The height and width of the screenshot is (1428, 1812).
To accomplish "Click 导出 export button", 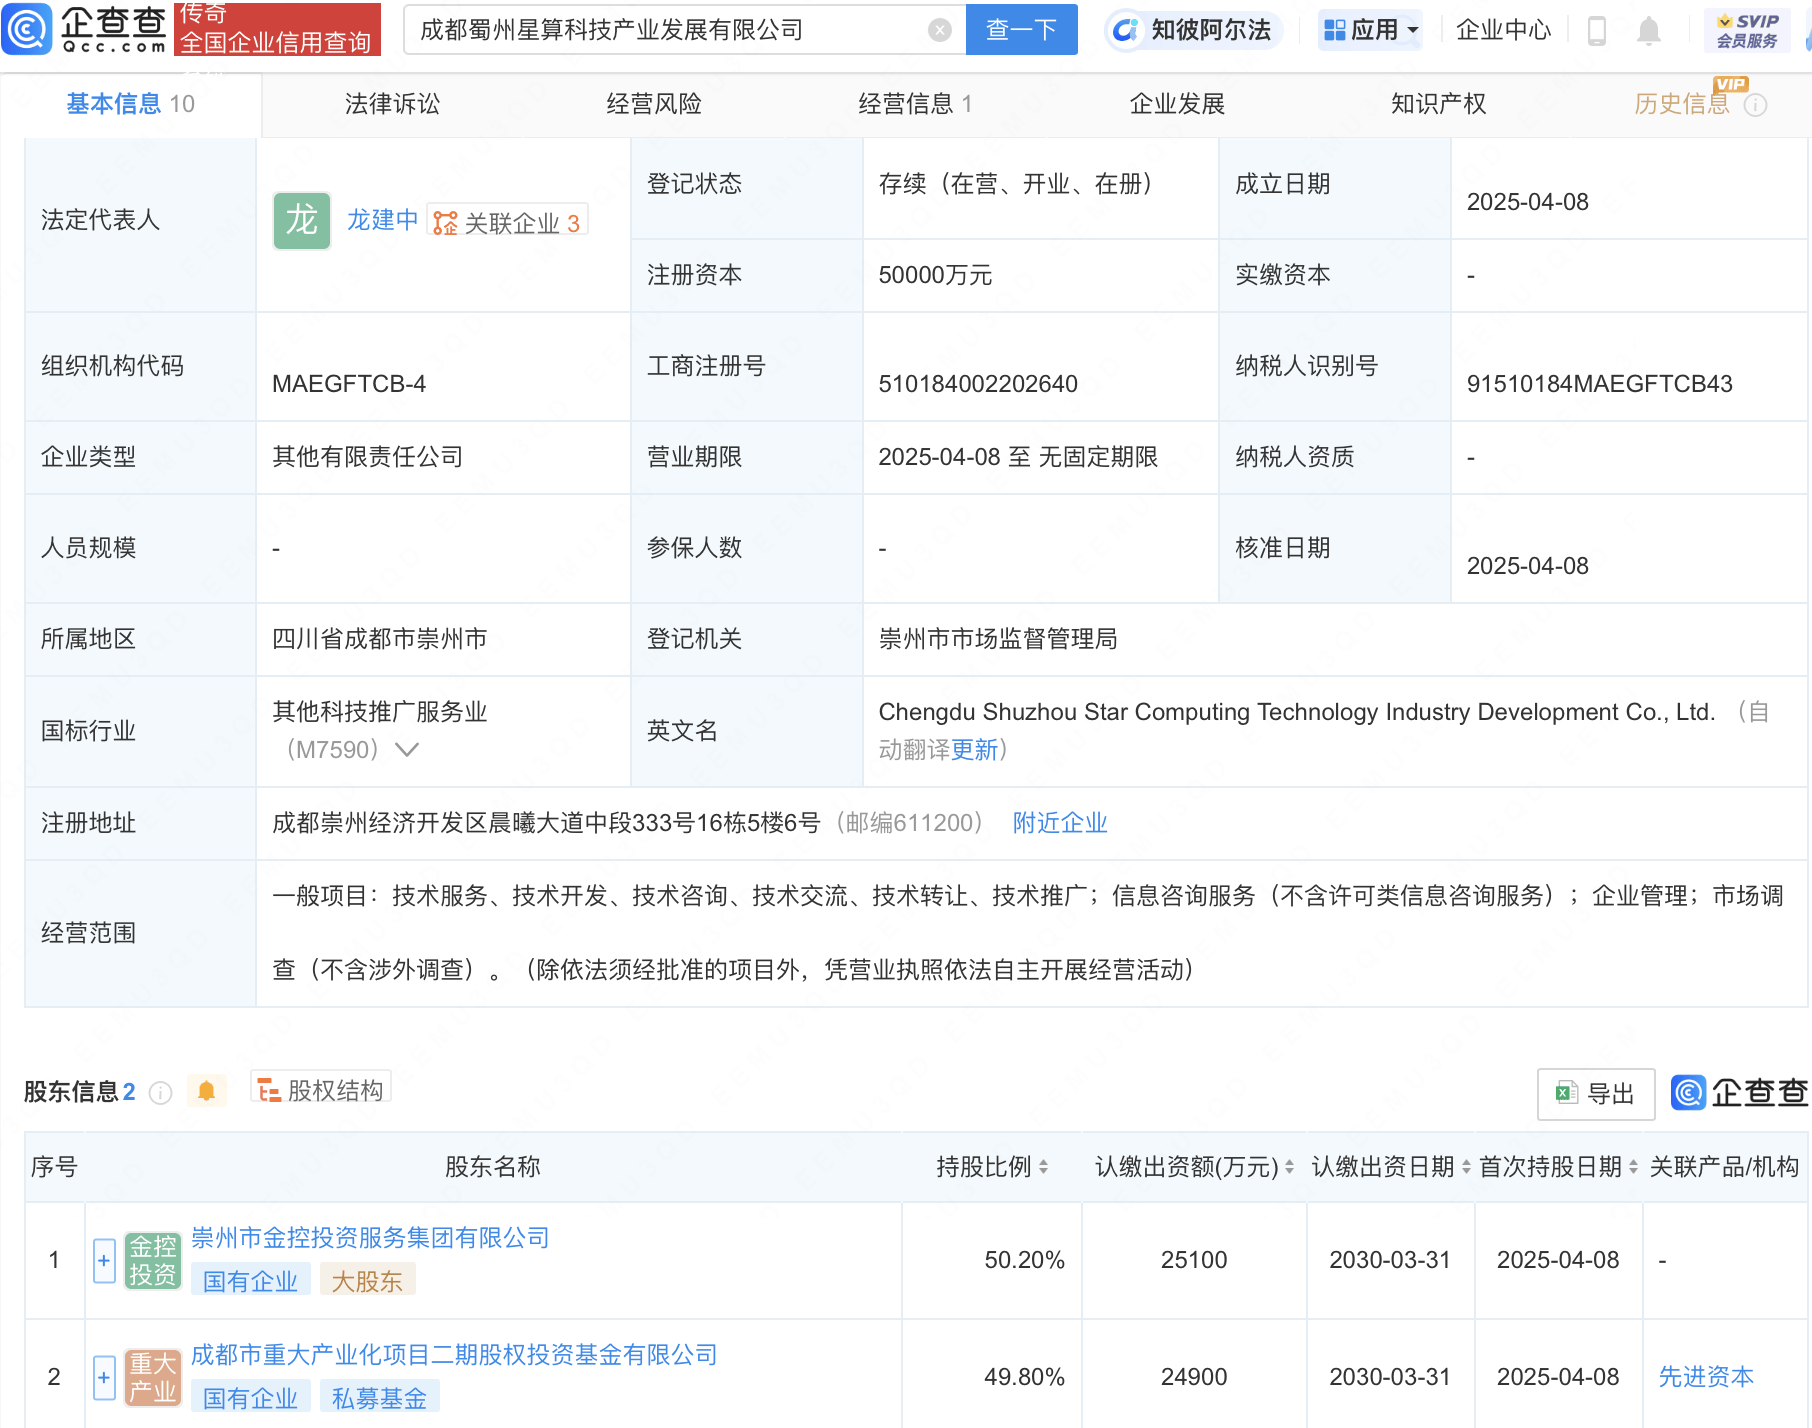I will coord(1596,1094).
